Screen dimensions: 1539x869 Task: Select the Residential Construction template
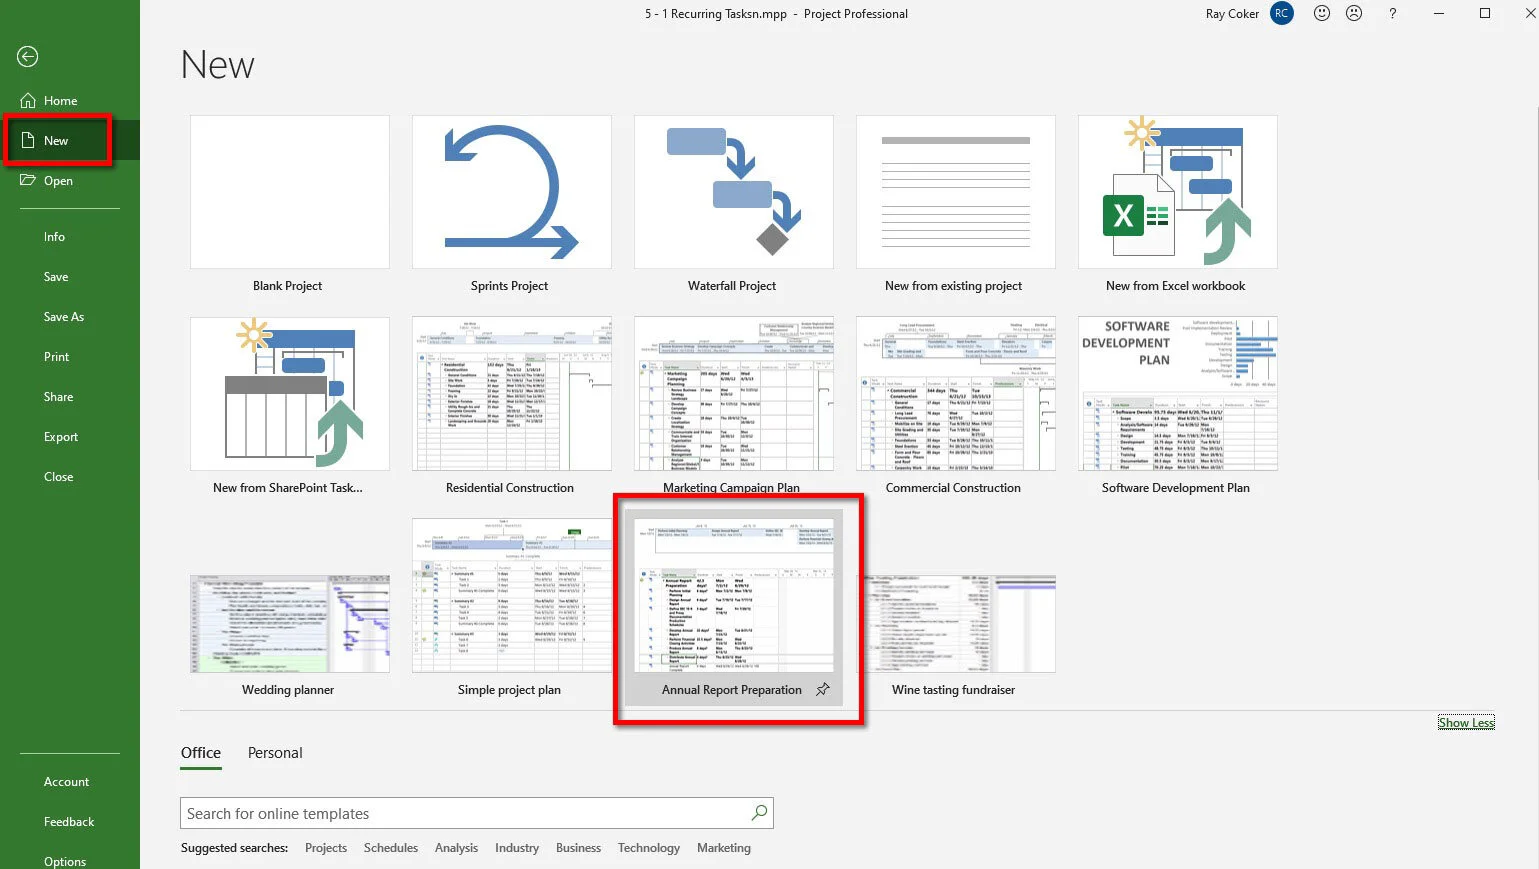pos(512,394)
